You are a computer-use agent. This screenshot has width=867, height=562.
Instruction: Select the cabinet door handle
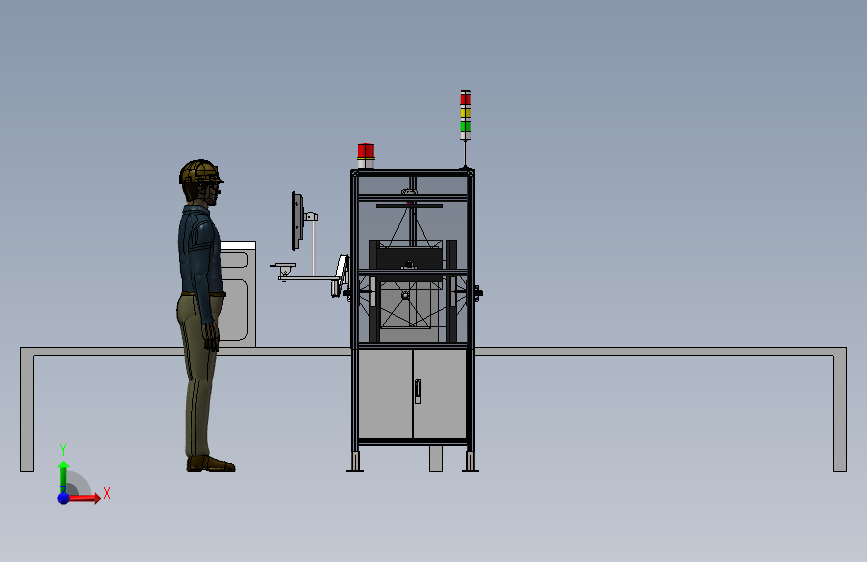[418, 391]
